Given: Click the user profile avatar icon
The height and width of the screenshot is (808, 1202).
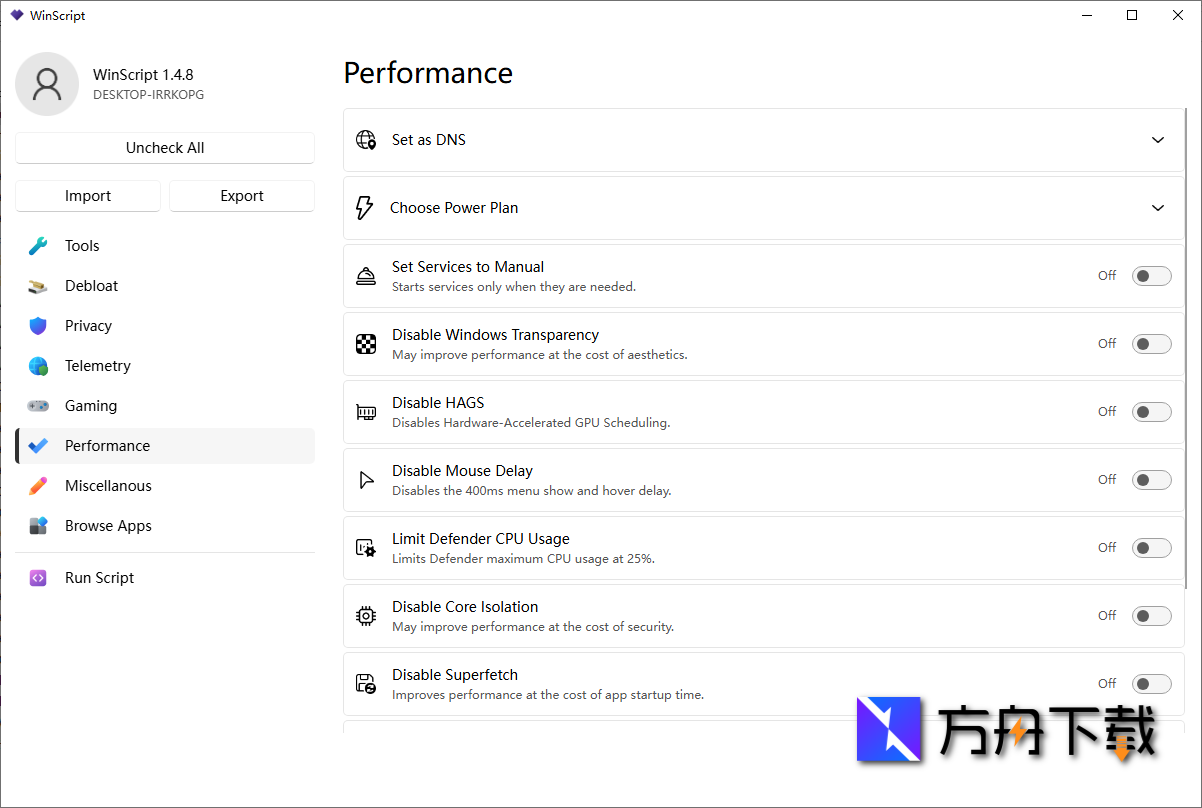Looking at the screenshot, I should click(47, 84).
